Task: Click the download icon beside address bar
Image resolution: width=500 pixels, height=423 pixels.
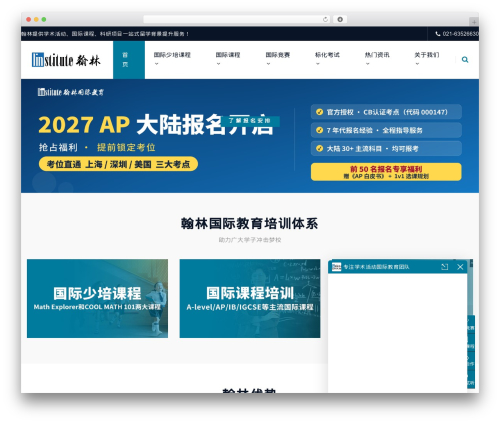Action: [x=340, y=19]
